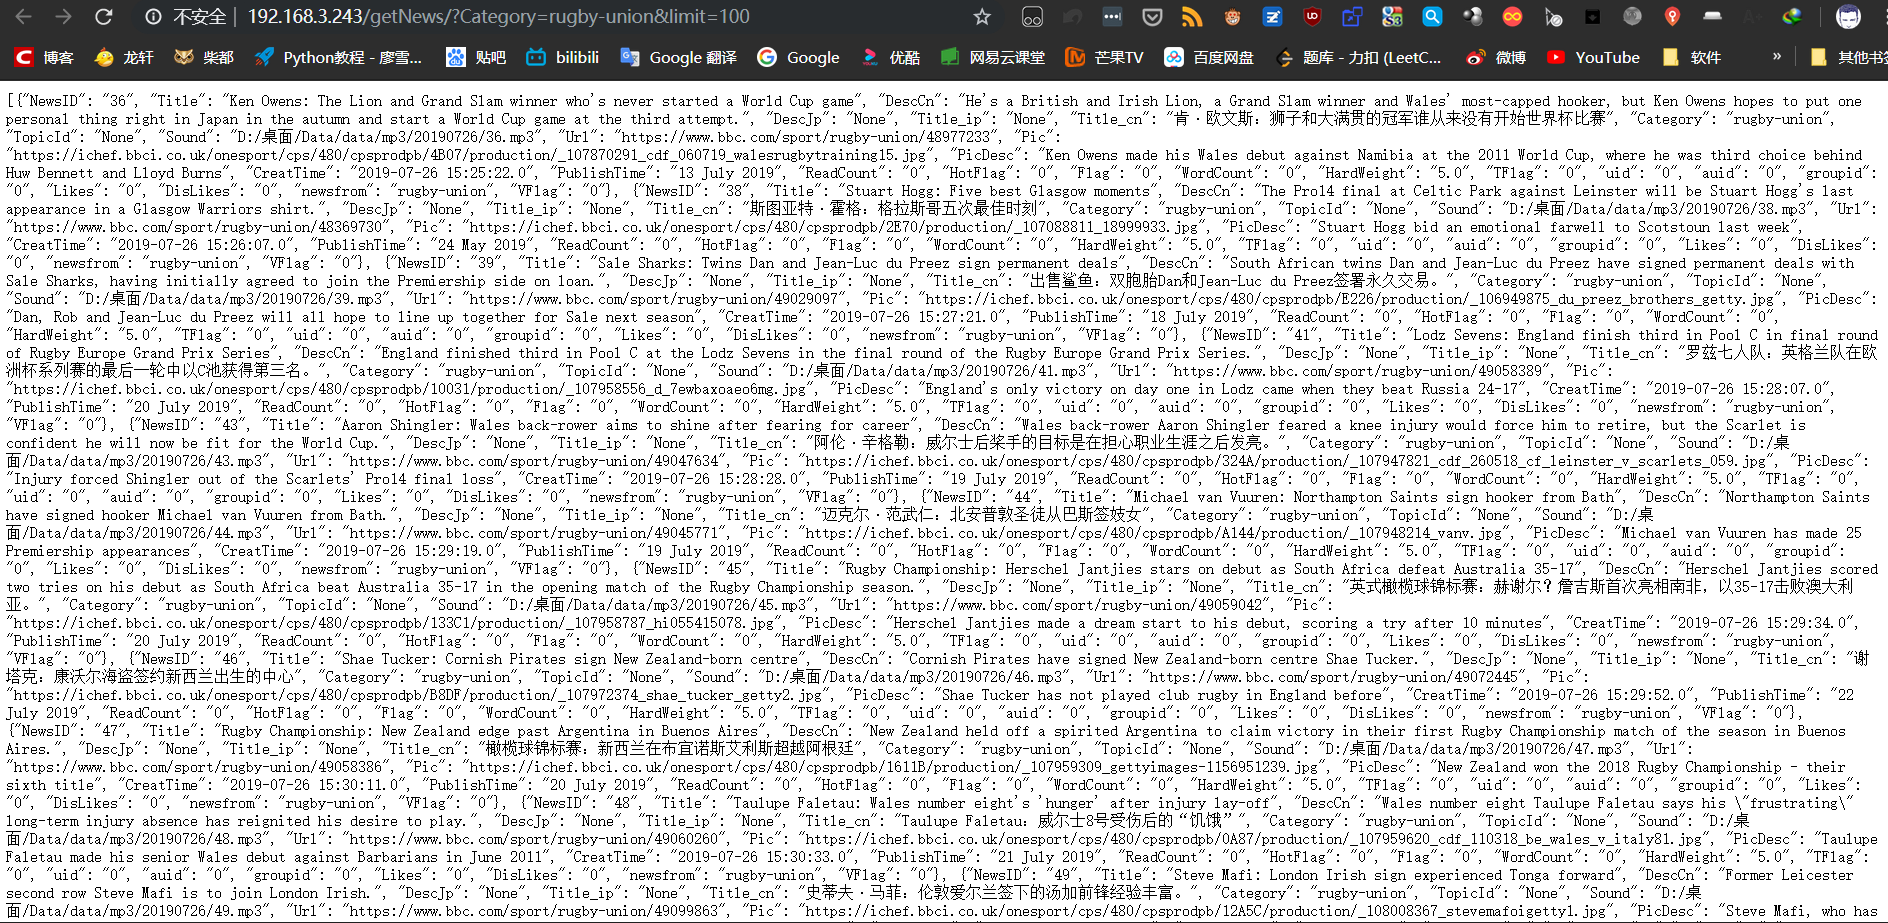Viewport: 1888px width, 923px height.
Task: Open the black box download extension
Action: (x=1592, y=17)
